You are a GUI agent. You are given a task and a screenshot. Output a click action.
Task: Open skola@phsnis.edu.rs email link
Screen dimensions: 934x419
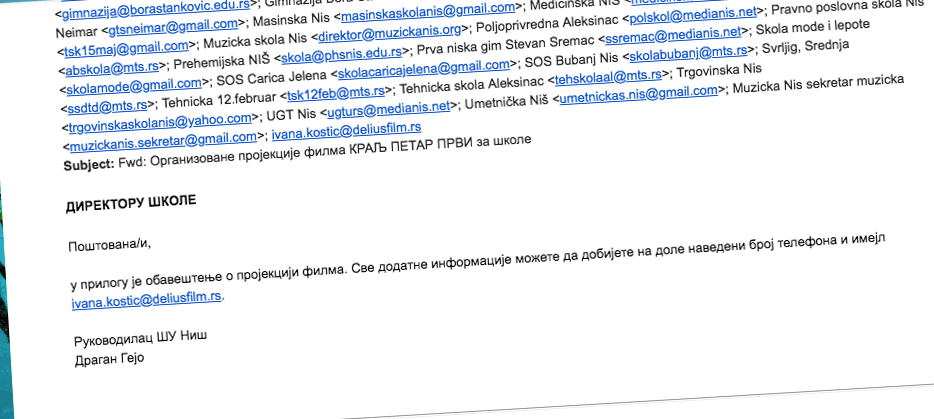coord(341,54)
